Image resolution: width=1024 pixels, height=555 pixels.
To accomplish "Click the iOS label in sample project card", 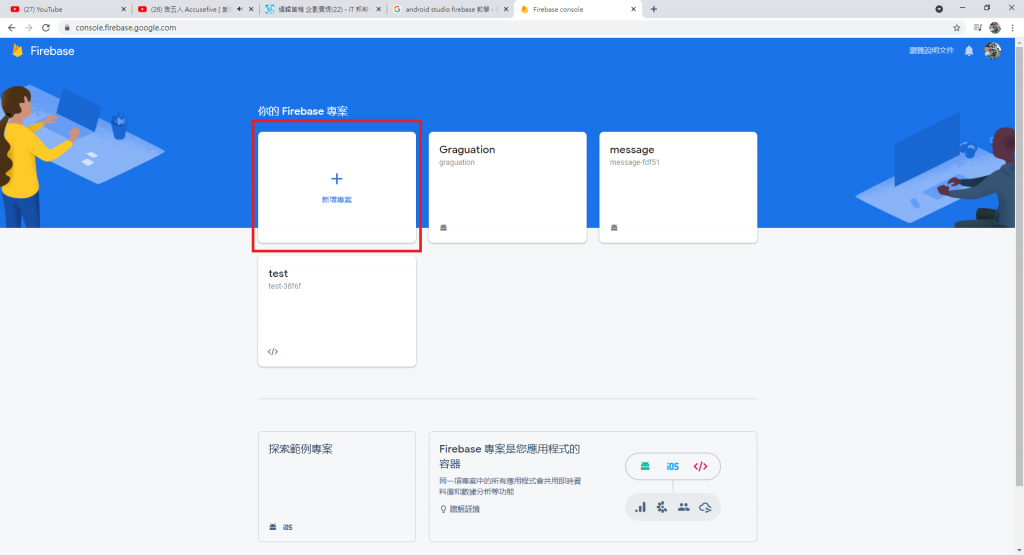I will coord(287,527).
